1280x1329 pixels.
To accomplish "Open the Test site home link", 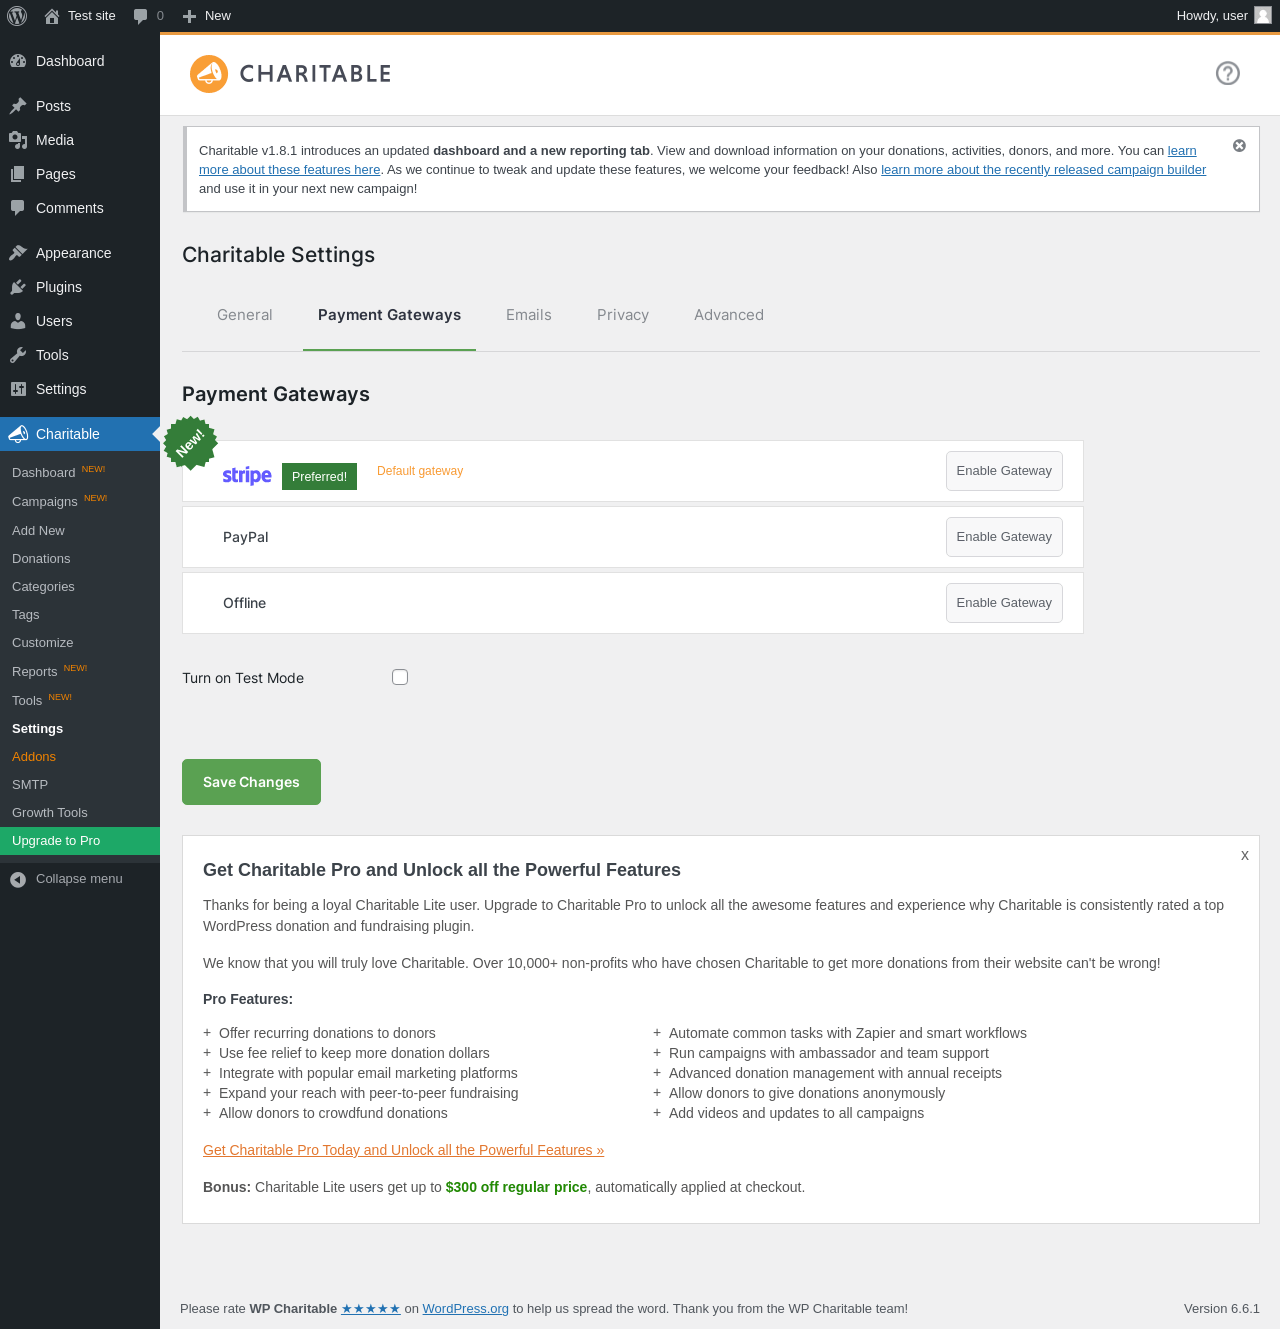I will [x=80, y=16].
